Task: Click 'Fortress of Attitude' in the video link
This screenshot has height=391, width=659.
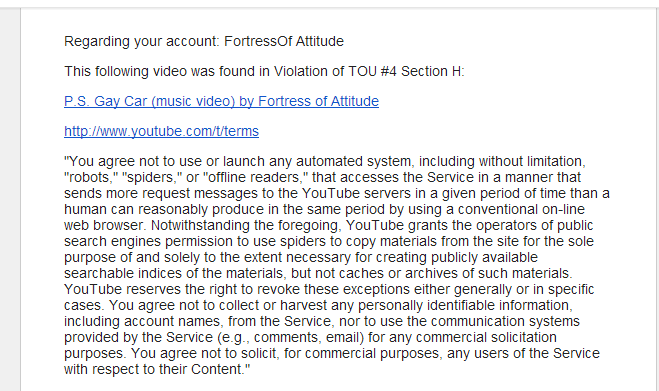Action: click(x=318, y=101)
